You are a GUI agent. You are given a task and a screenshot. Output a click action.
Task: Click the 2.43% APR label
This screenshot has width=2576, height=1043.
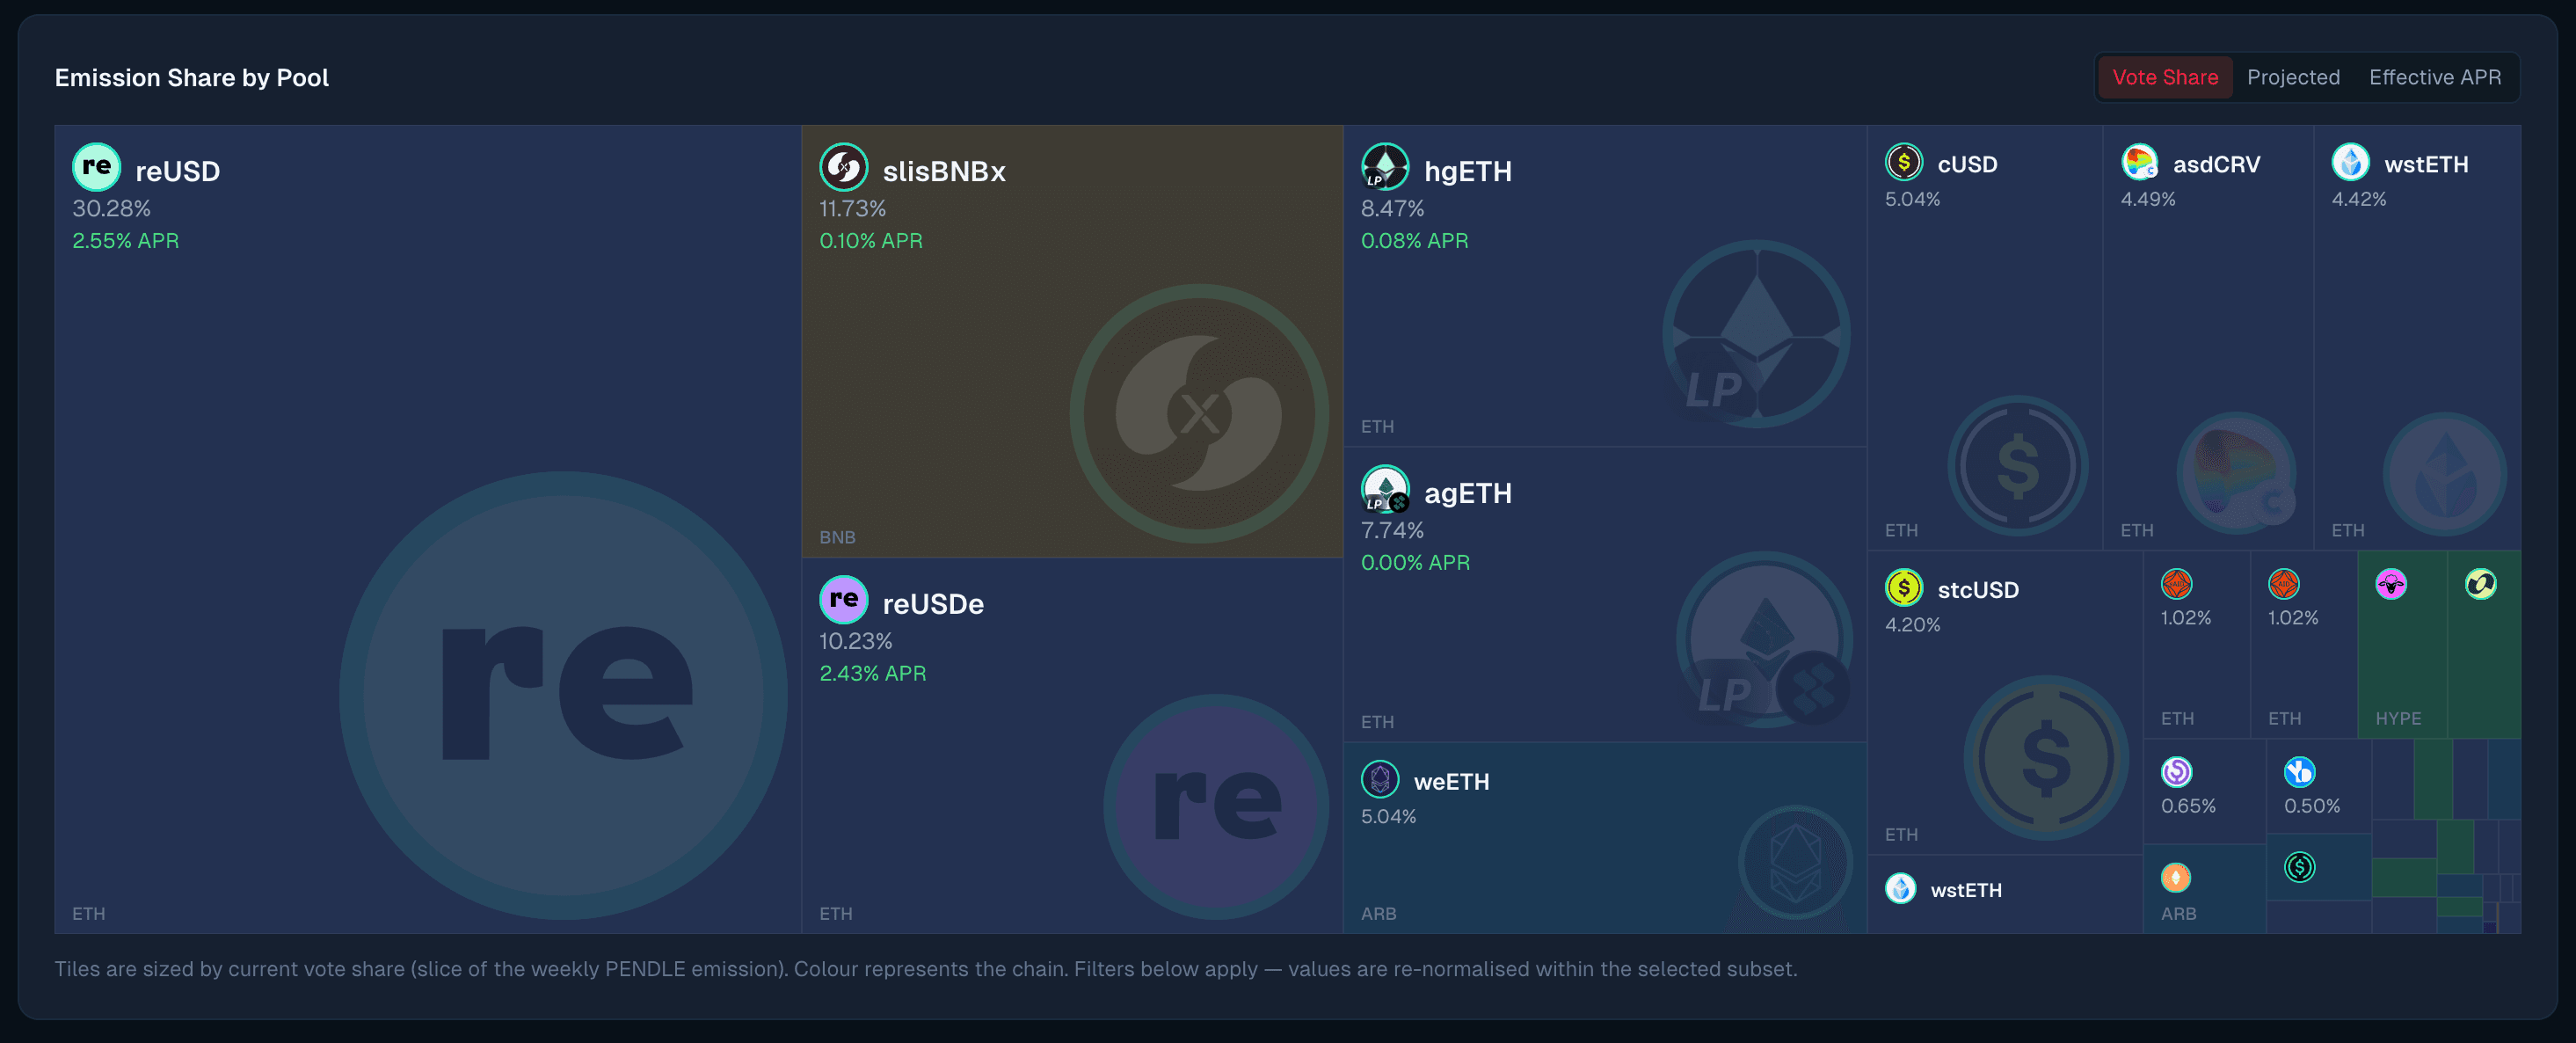click(x=873, y=674)
